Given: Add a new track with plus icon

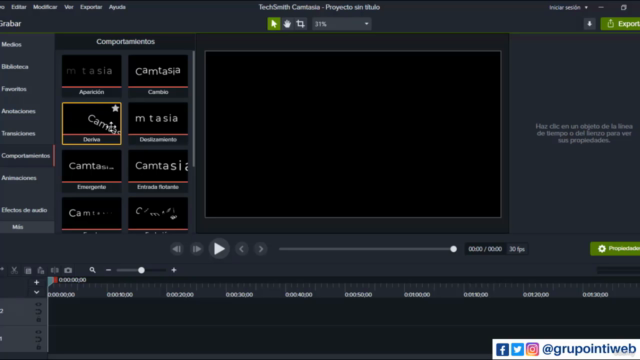Looking at the screenshot, I should coord(37,282).
